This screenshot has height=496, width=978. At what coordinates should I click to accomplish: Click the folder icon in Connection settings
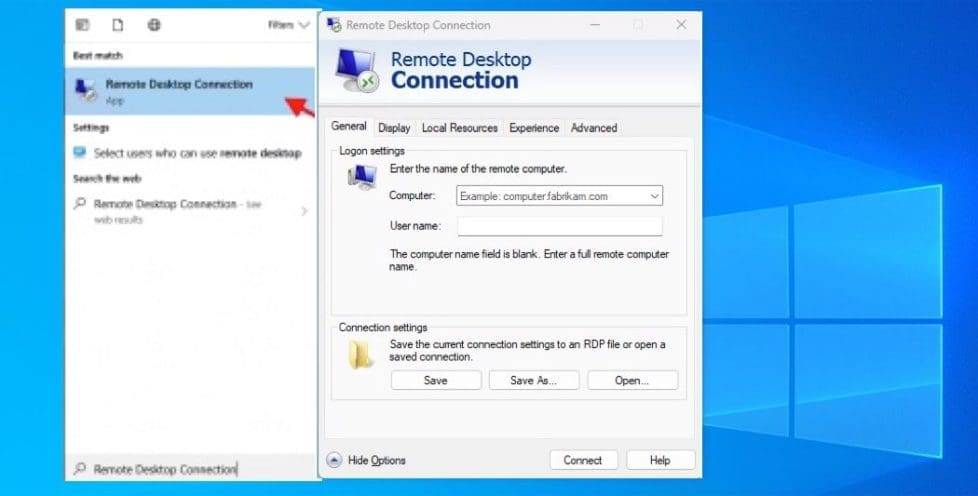361,354
